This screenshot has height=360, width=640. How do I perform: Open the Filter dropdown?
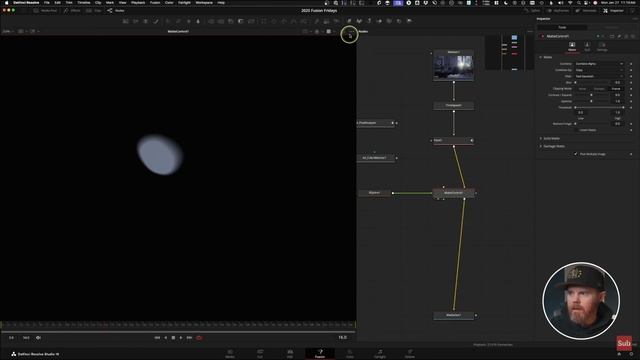[599, 76]
